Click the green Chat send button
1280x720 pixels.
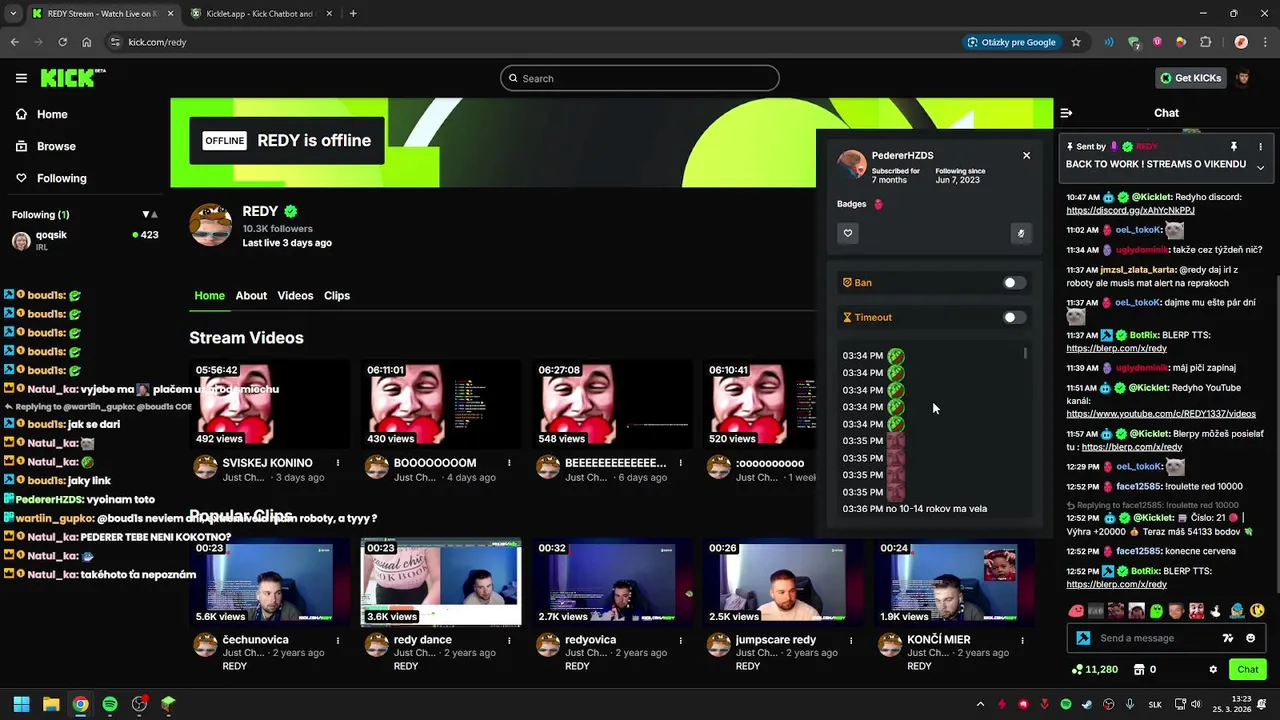pos(1248,670)
